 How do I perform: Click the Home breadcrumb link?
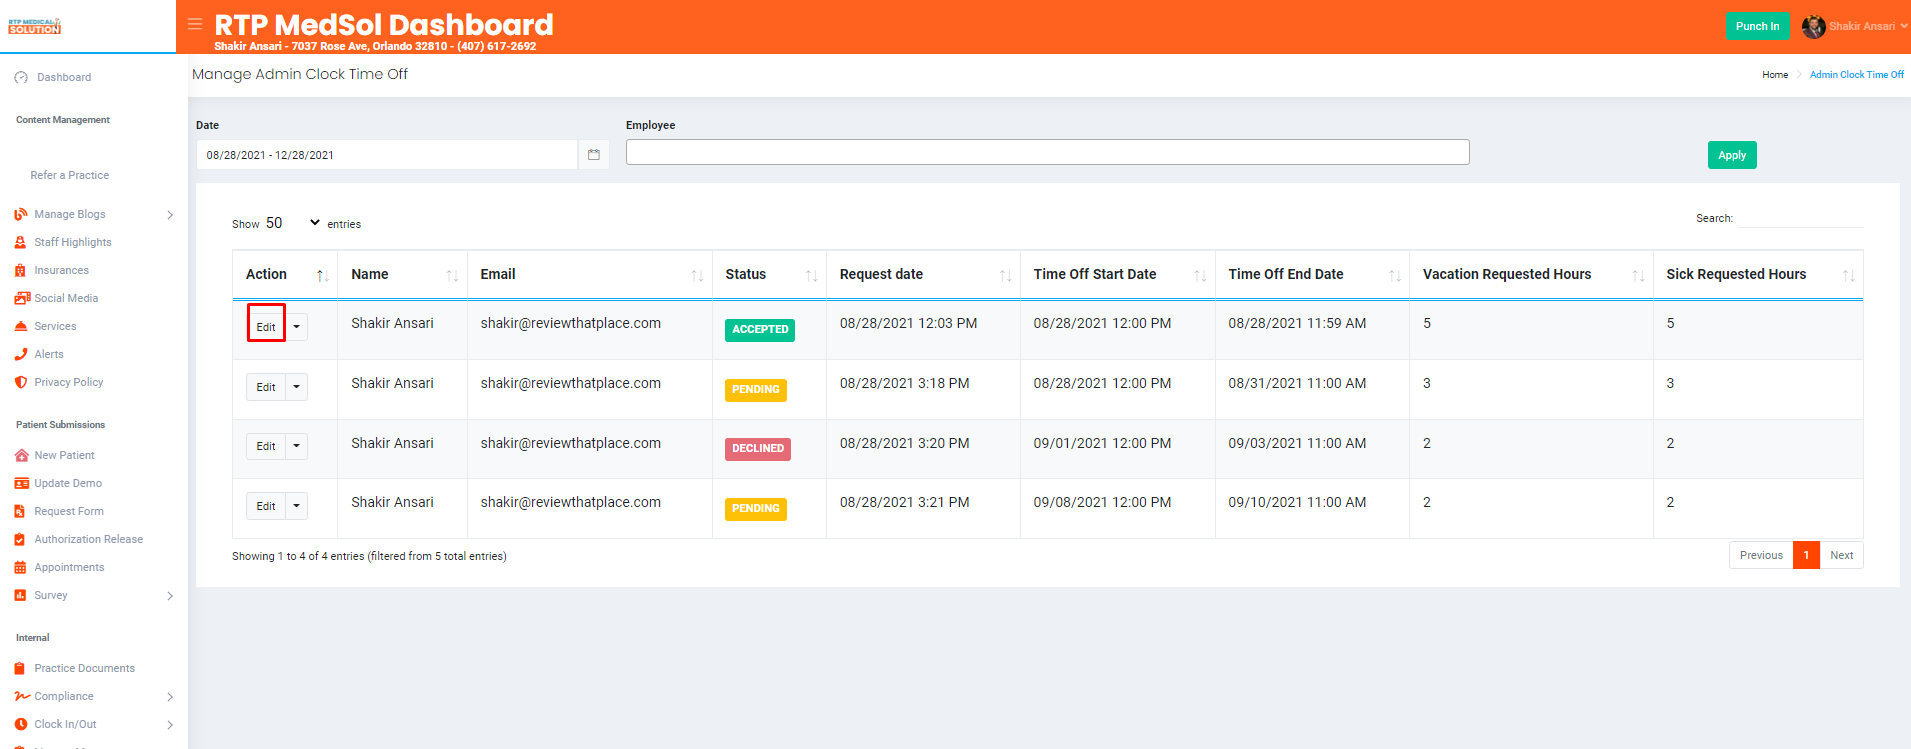click(x=1775, y=75)
